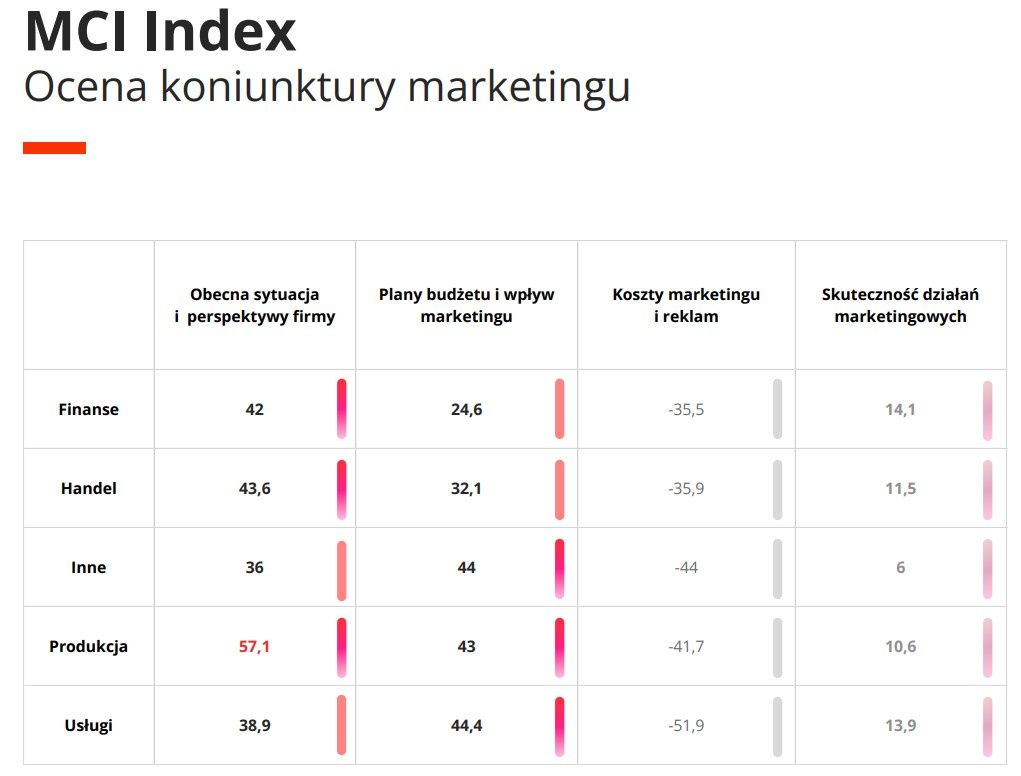Click the Obecna sytuacja i perspektywy firmy header

[x=255, y=305]
